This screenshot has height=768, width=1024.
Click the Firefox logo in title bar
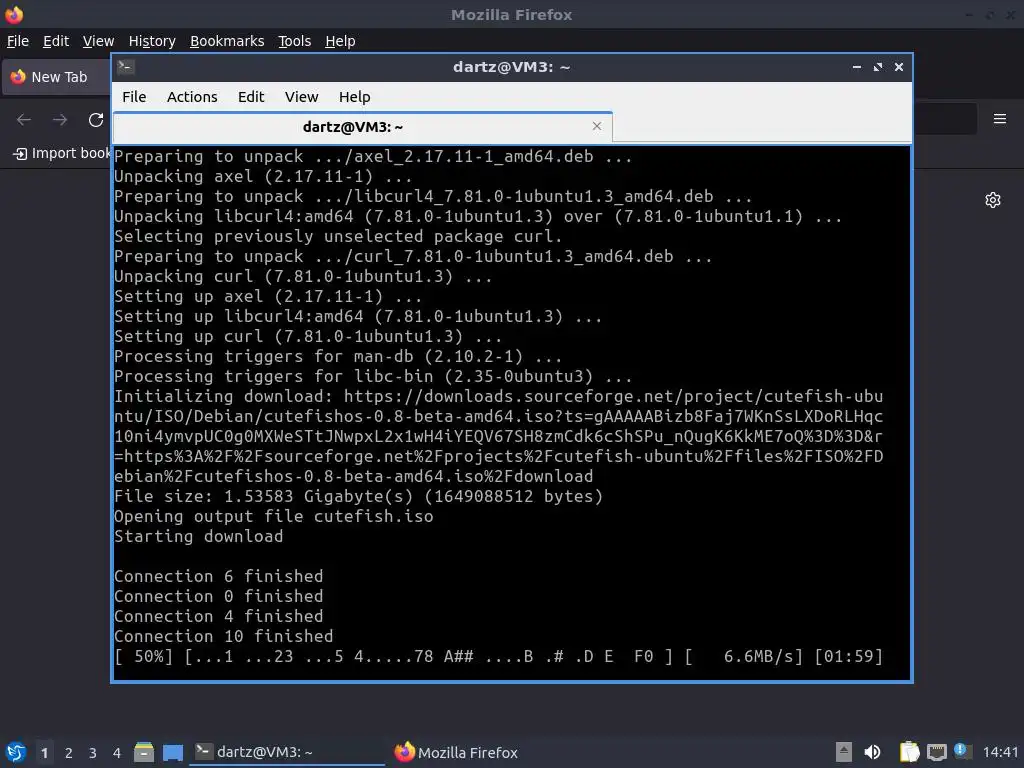[x=14, y=14]
